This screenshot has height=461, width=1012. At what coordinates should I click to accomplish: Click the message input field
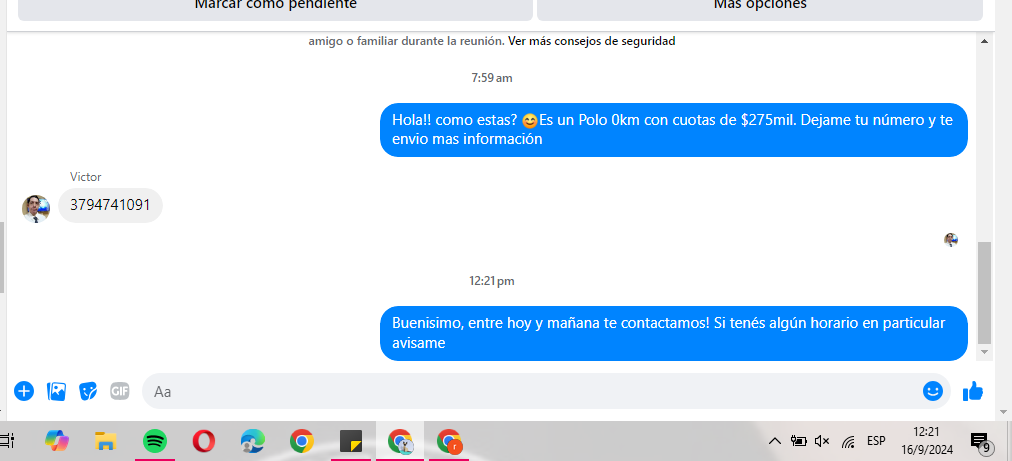point(530,391)
